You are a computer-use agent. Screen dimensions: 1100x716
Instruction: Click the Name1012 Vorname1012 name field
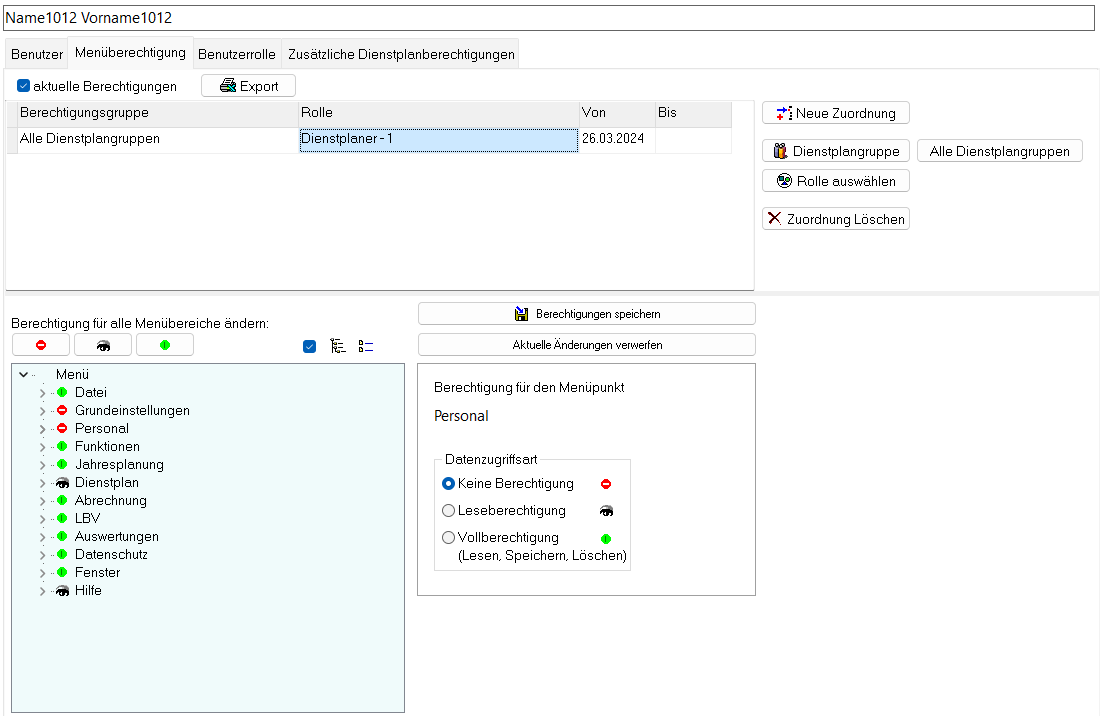click(x=549, y=18)
